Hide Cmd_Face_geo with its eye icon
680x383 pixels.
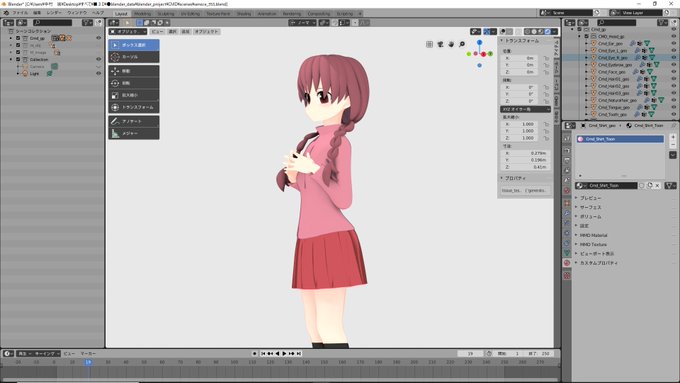point(673,72)
